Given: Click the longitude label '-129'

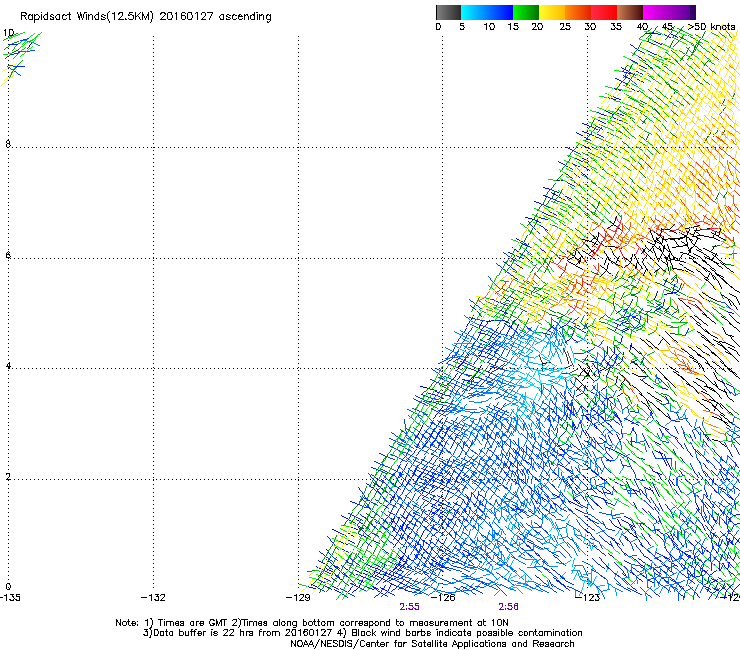Looking at the screenshot, I should pyautogui.click(x=298, y=598).
